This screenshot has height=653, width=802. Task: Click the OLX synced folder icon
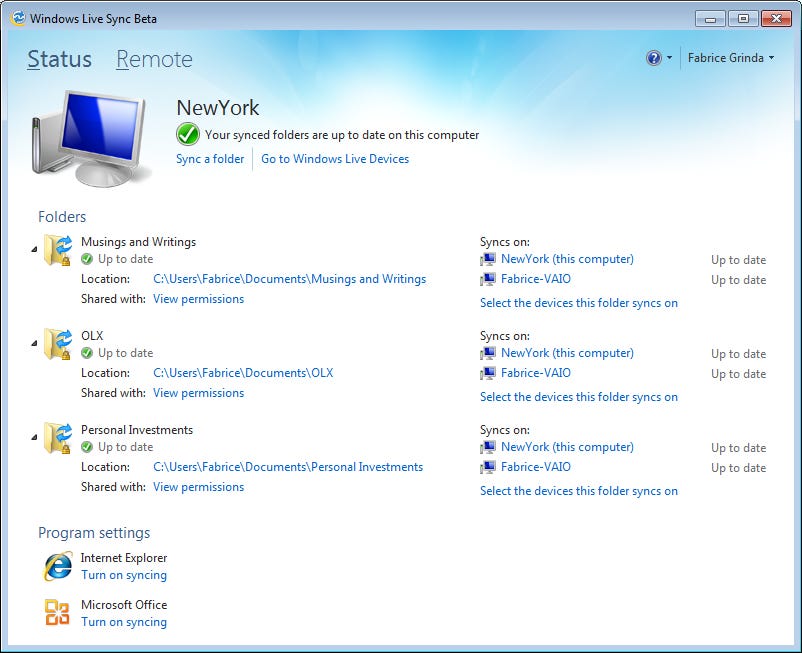(57, 344)
